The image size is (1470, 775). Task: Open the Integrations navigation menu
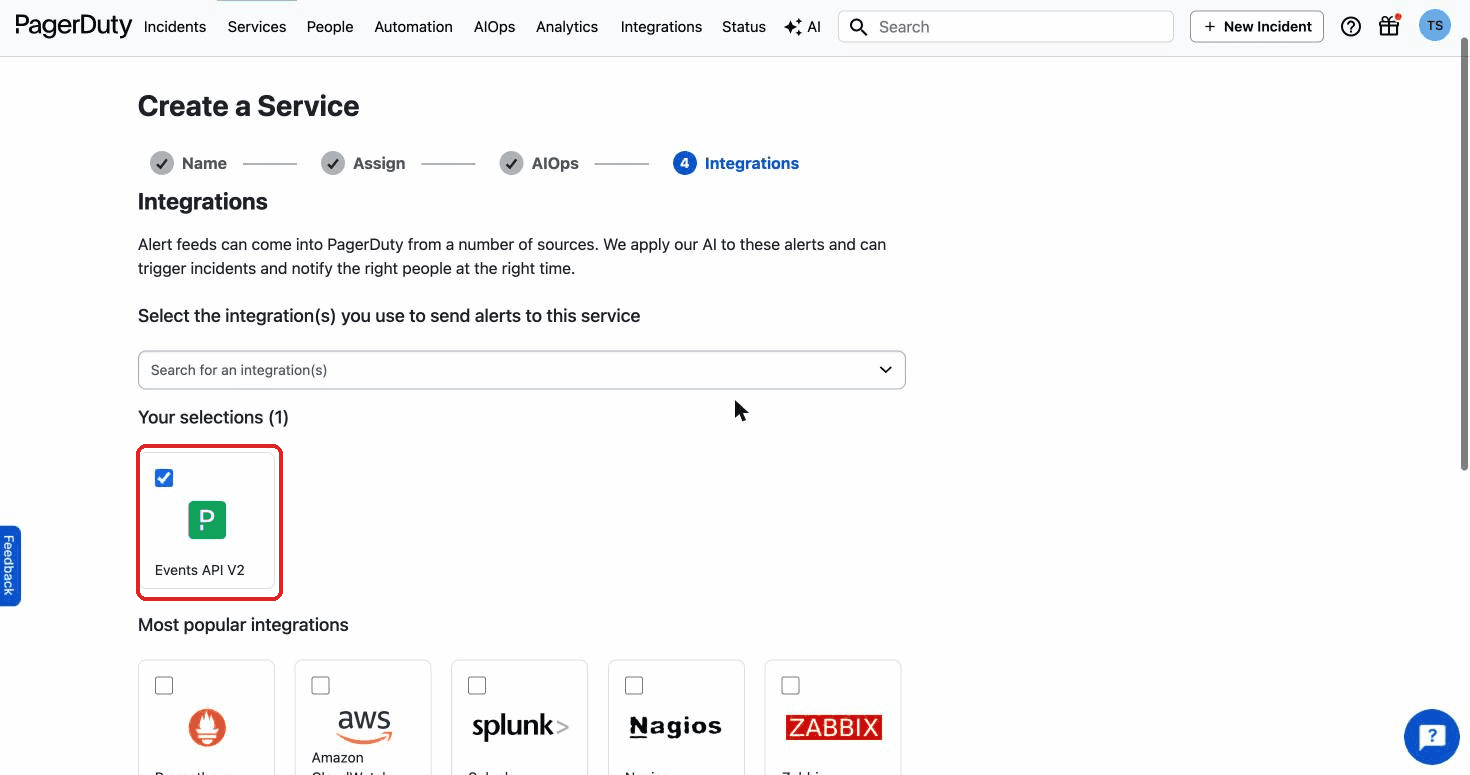pyautogui.click(x=661, y=27)
